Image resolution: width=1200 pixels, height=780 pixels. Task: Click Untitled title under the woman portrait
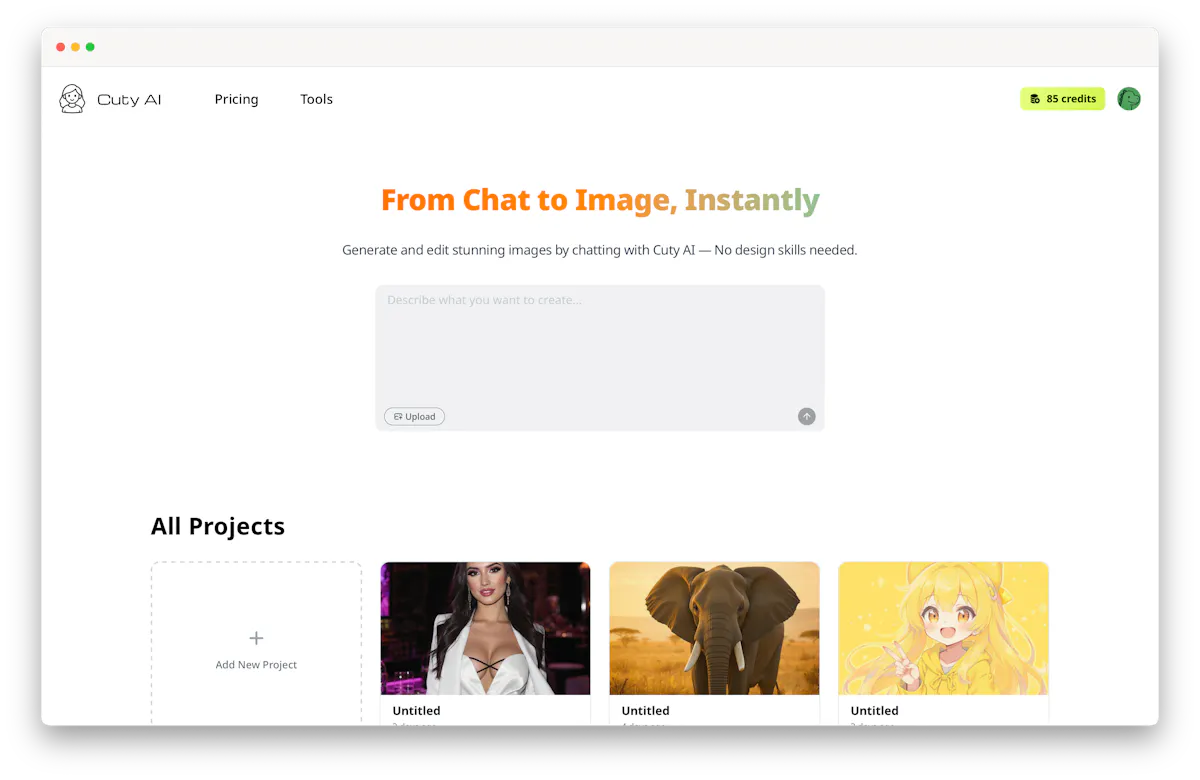(416, 711)
